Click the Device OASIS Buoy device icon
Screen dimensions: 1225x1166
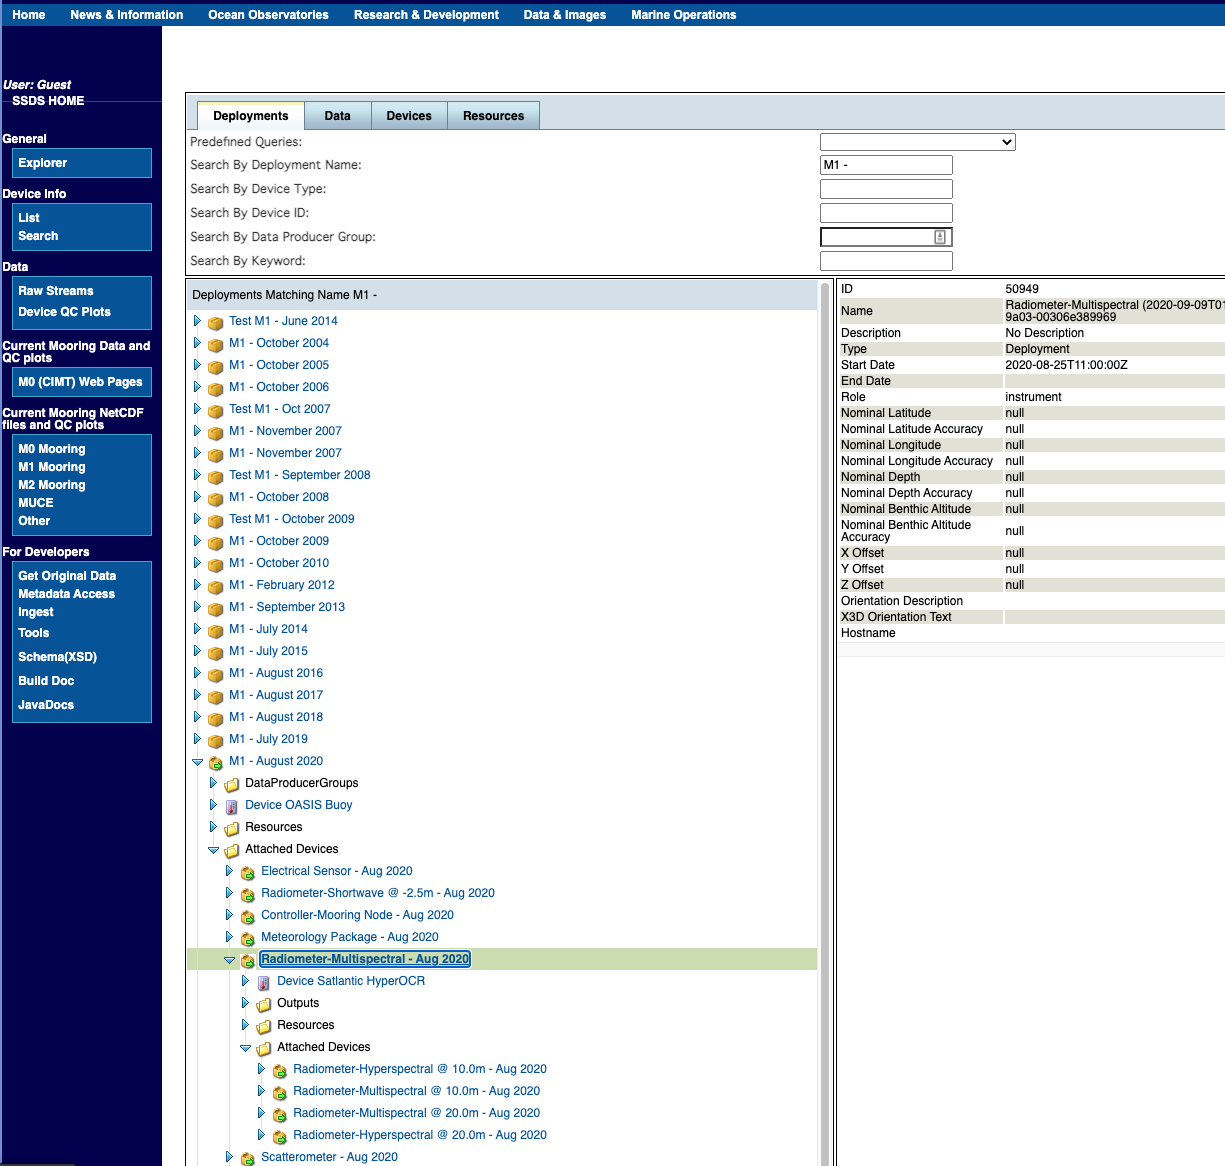231,806
